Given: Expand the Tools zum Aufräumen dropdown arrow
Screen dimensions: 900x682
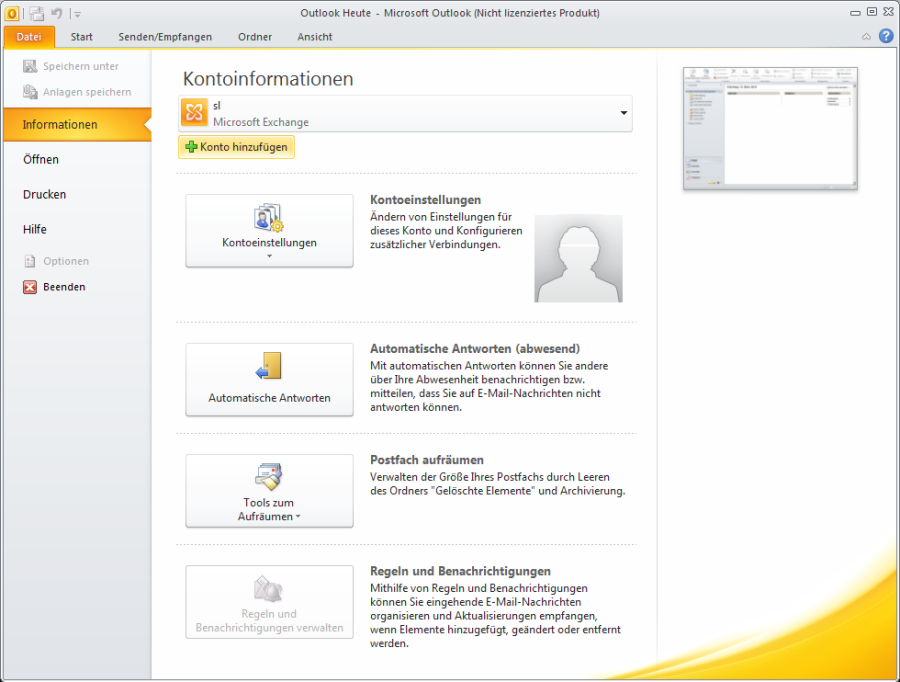Looking at the screenshot, I should [298, 517].
